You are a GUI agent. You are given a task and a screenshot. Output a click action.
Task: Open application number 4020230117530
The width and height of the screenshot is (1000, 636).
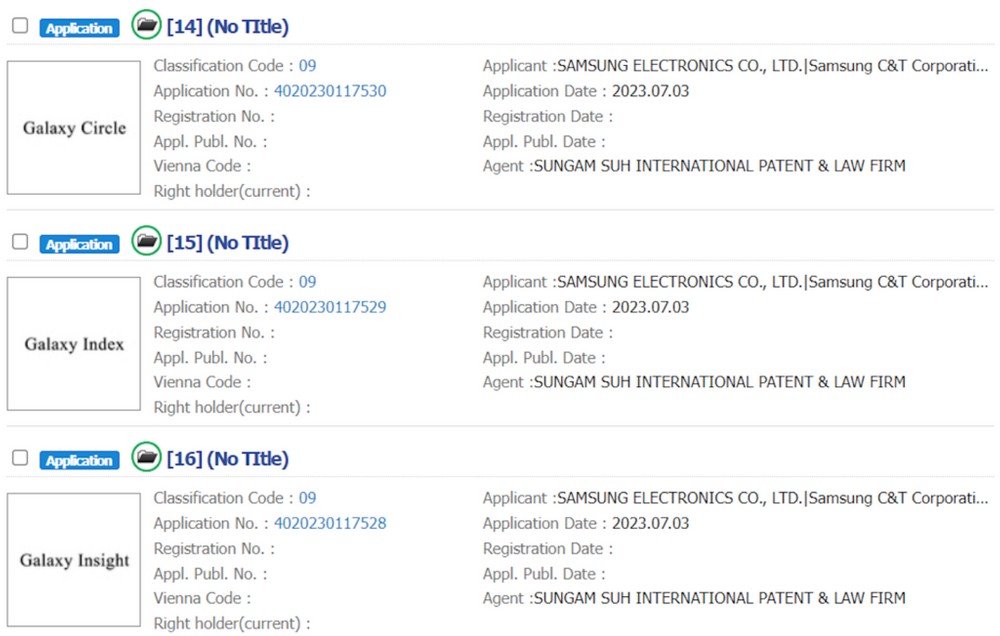click(330, 91)
